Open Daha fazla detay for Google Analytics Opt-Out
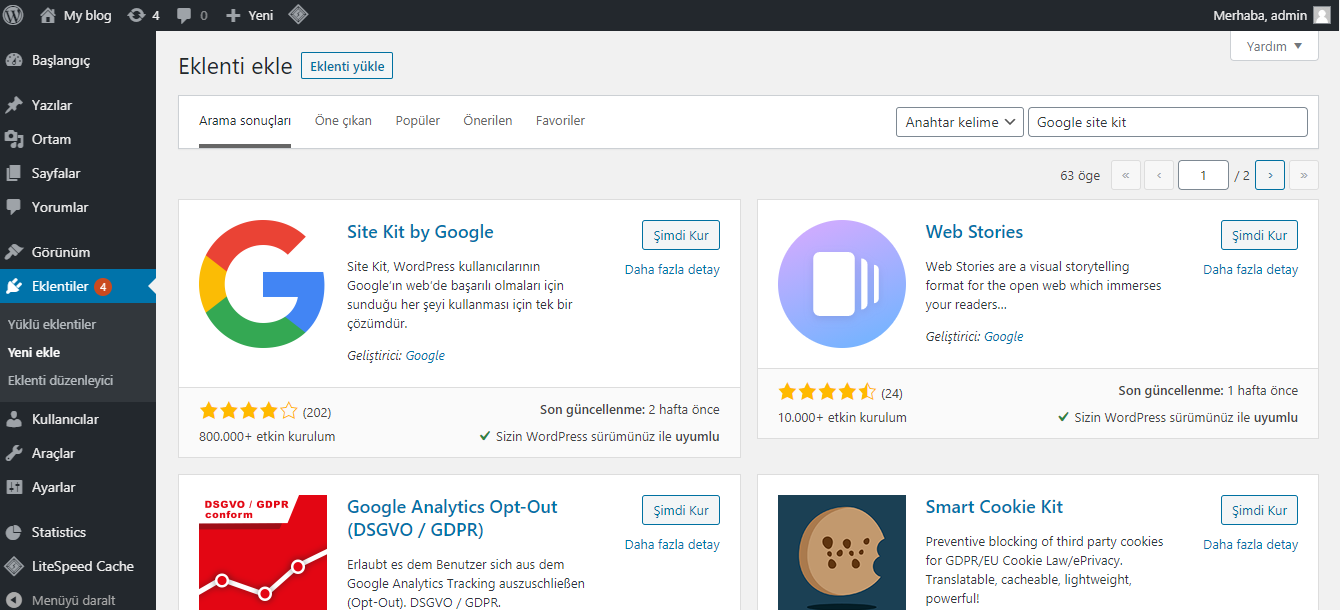This screenshot has height=610, width=1340. pyautogui.click(x=672, y=545)
